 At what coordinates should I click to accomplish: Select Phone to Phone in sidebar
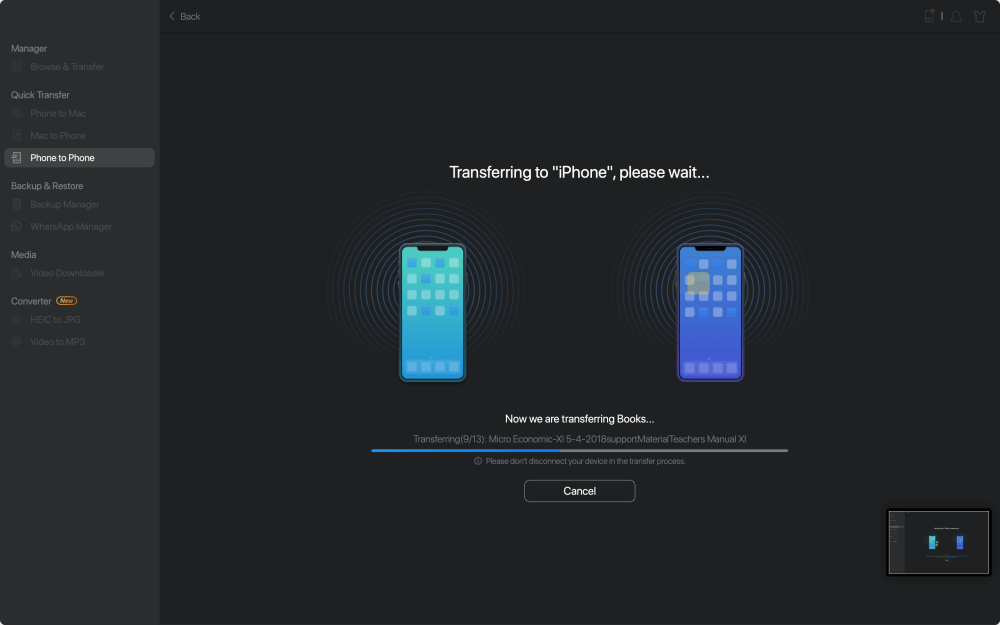point(62,158)
